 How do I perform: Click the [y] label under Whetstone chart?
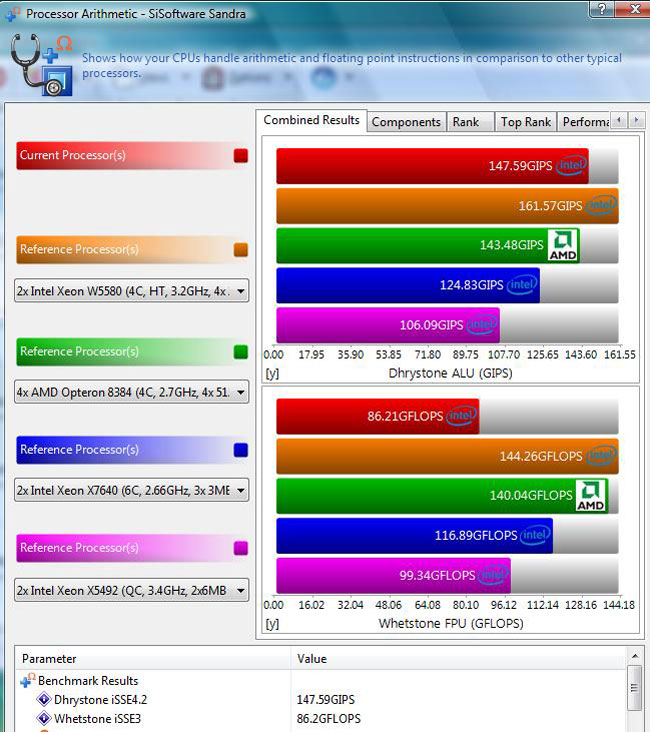272,624
